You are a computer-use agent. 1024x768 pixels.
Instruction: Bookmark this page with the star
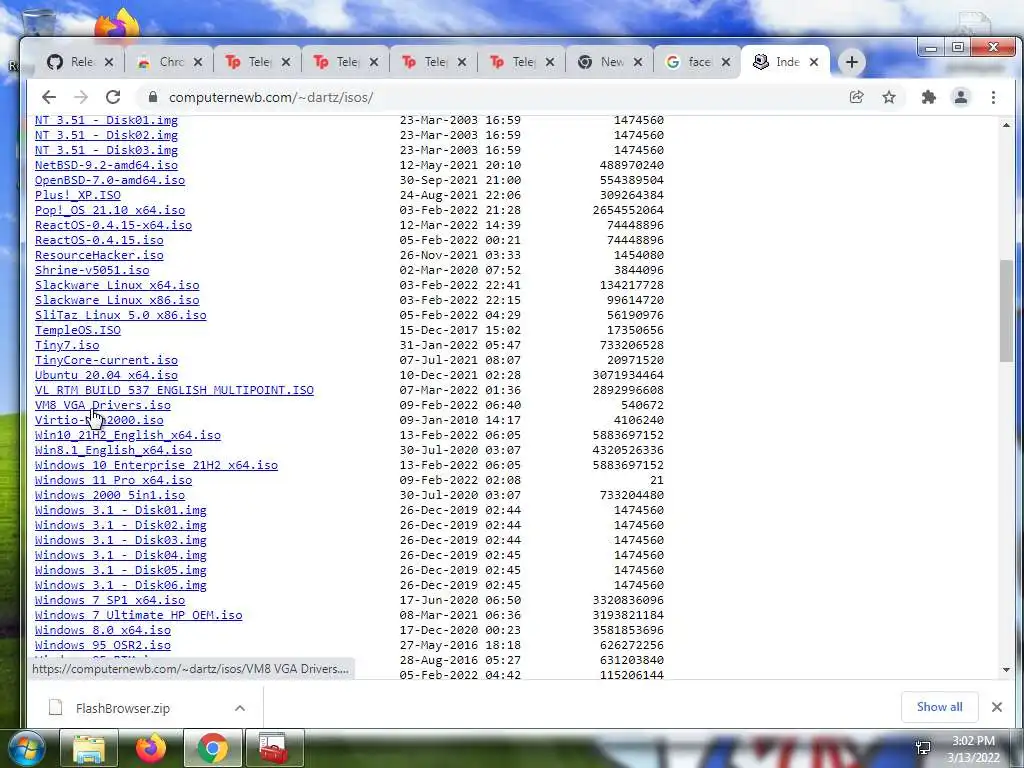click(889, 97)
